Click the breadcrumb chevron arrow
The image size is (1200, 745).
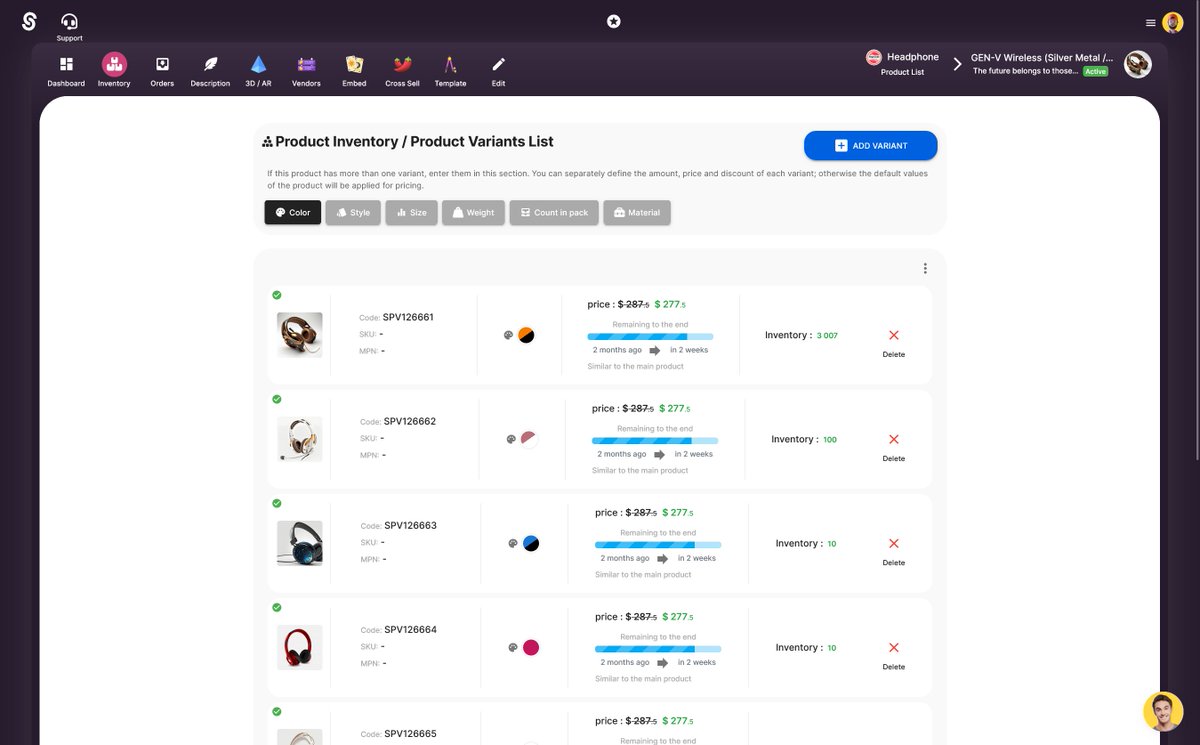pyautogui.click(x=957, y=64)
